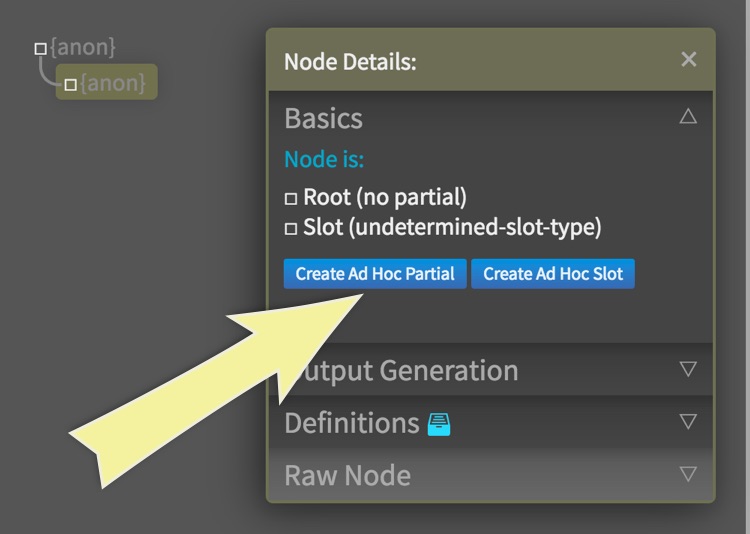The height and width of the screenshot is (534, 750).
Task: Click the square icon of the highlighted child node
Action: pos(70,85)
